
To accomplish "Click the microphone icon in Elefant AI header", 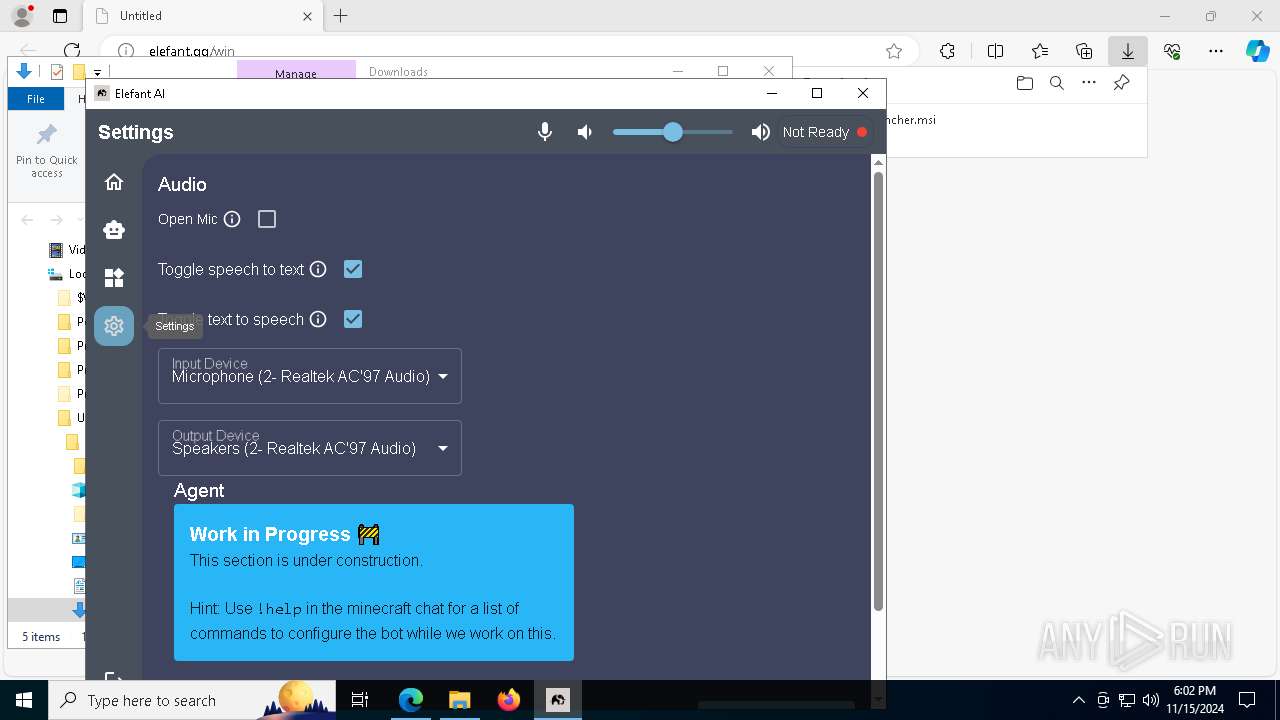I will (545, 132).
